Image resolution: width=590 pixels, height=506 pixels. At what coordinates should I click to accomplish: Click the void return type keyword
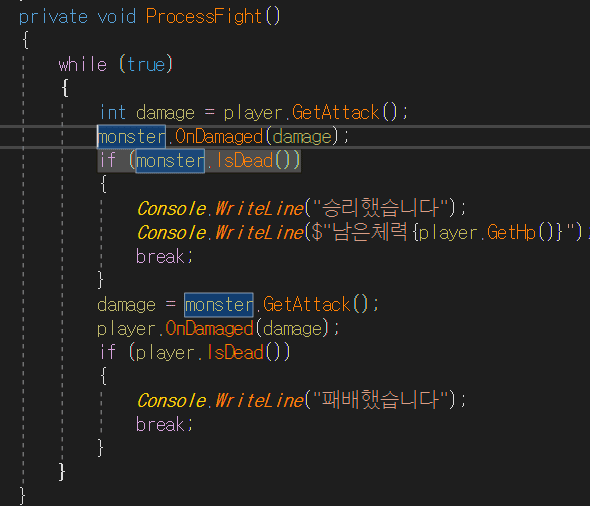coord(117,17)
